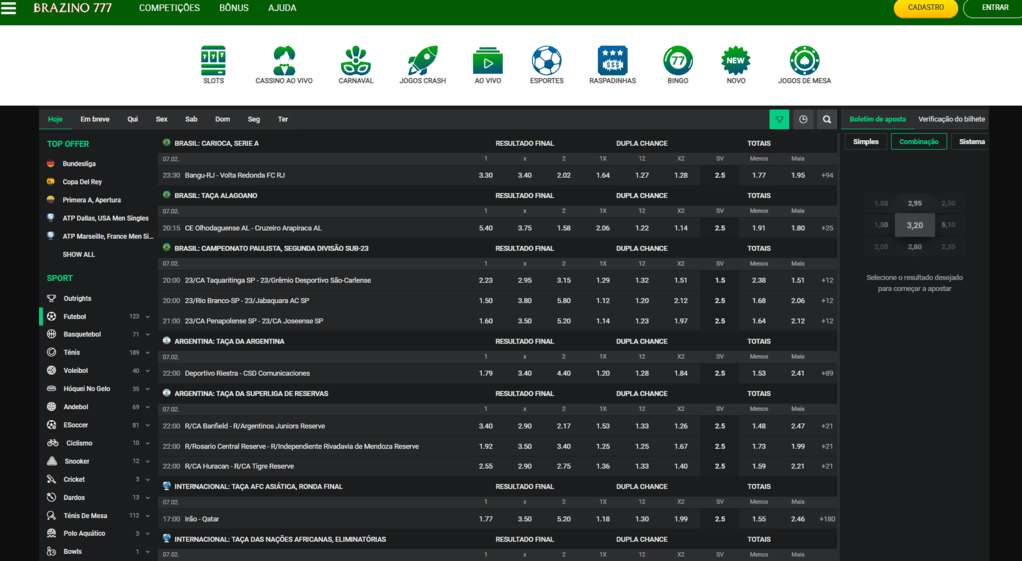Click the clock time filter icon
The width and height of the screenshot is (1022, 561).
803,119
